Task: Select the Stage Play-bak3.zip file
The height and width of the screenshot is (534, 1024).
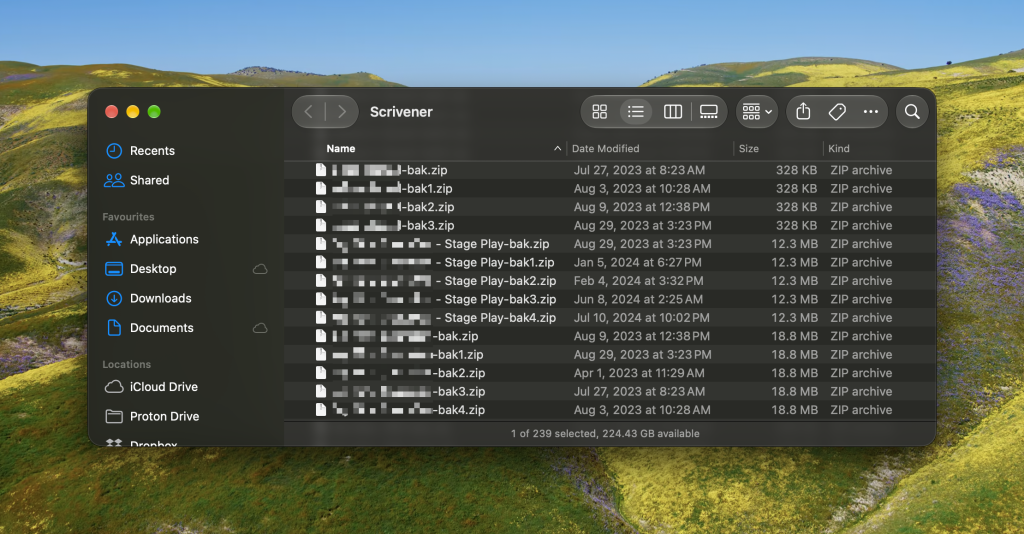Action: pyautogui.click(x=610, y=299)
